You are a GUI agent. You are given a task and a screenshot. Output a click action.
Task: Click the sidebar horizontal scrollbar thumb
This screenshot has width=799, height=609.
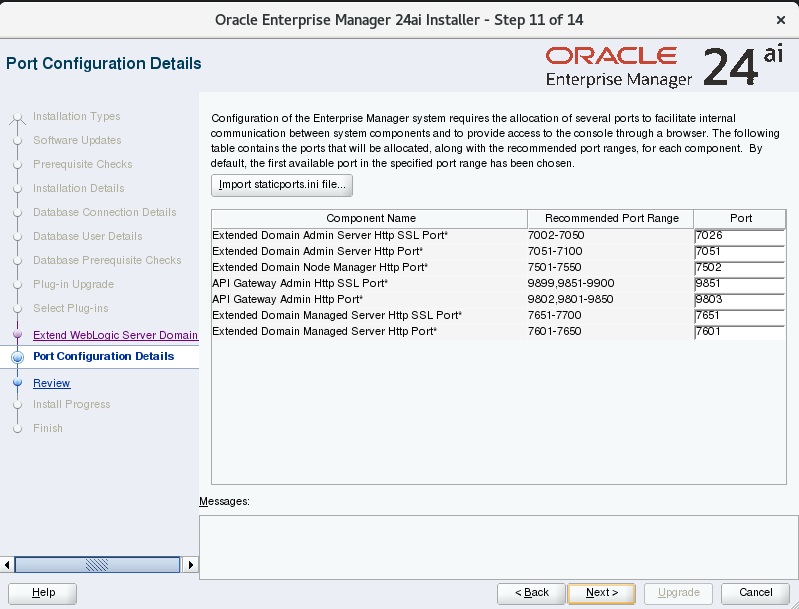97,565
